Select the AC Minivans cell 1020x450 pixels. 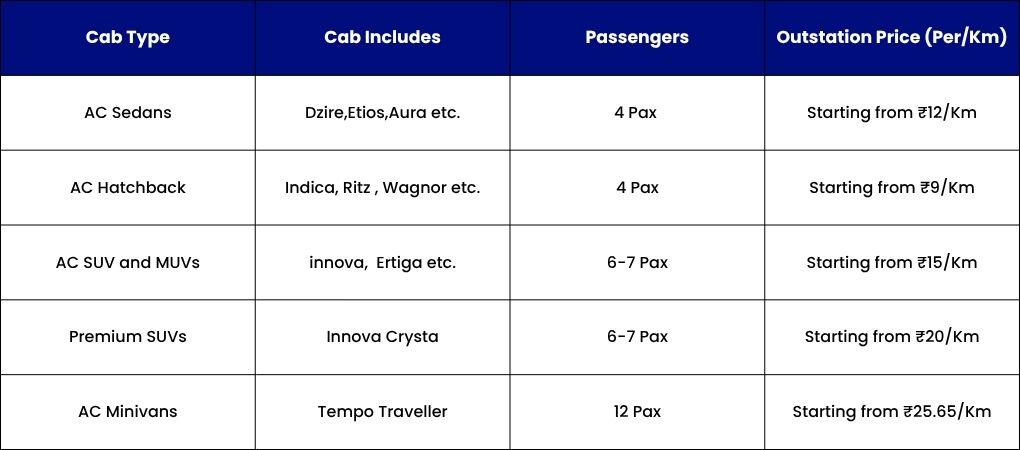click(128, 412)
